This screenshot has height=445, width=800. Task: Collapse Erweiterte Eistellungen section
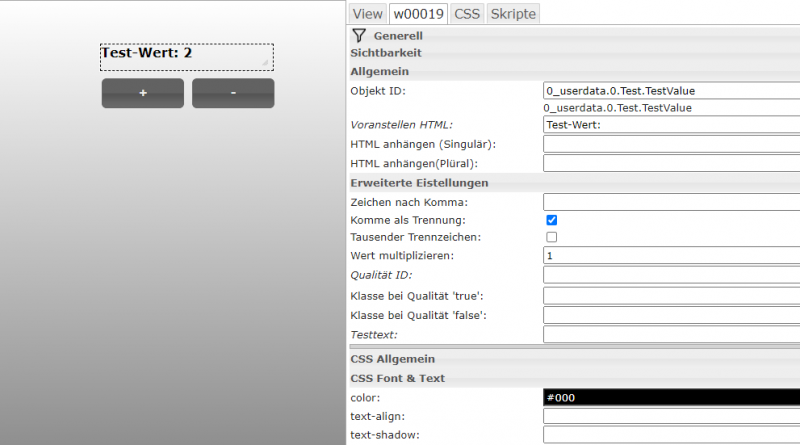[x=419, y=182]
